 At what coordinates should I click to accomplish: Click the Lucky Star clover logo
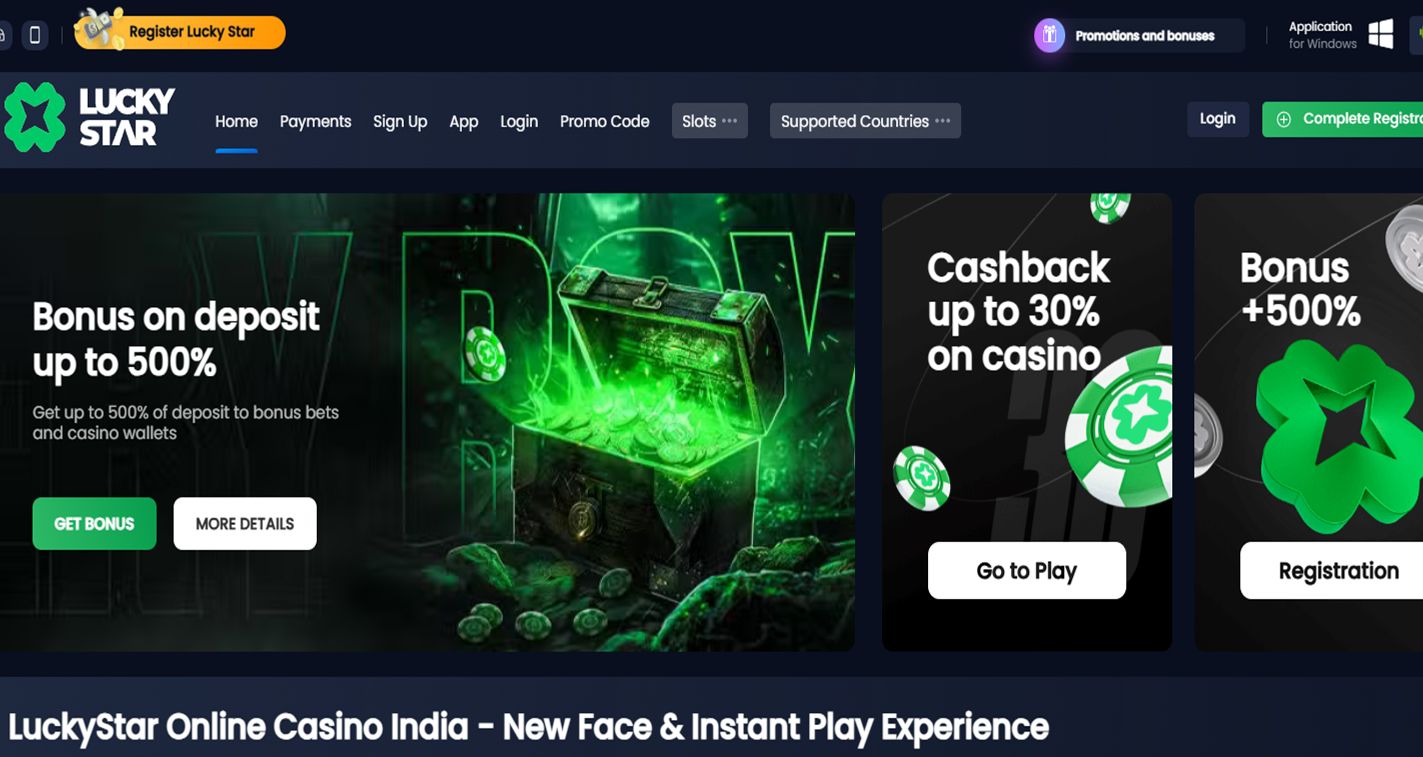34,118
